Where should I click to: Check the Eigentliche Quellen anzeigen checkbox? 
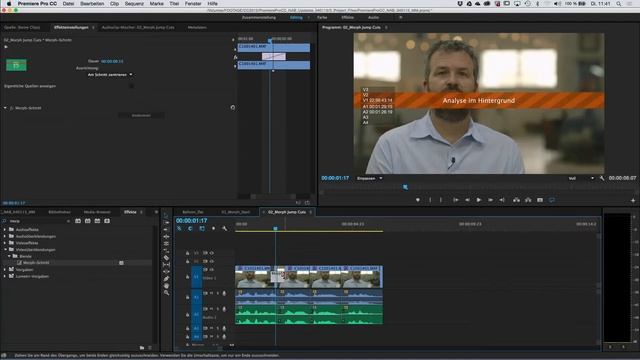point(131,86)
